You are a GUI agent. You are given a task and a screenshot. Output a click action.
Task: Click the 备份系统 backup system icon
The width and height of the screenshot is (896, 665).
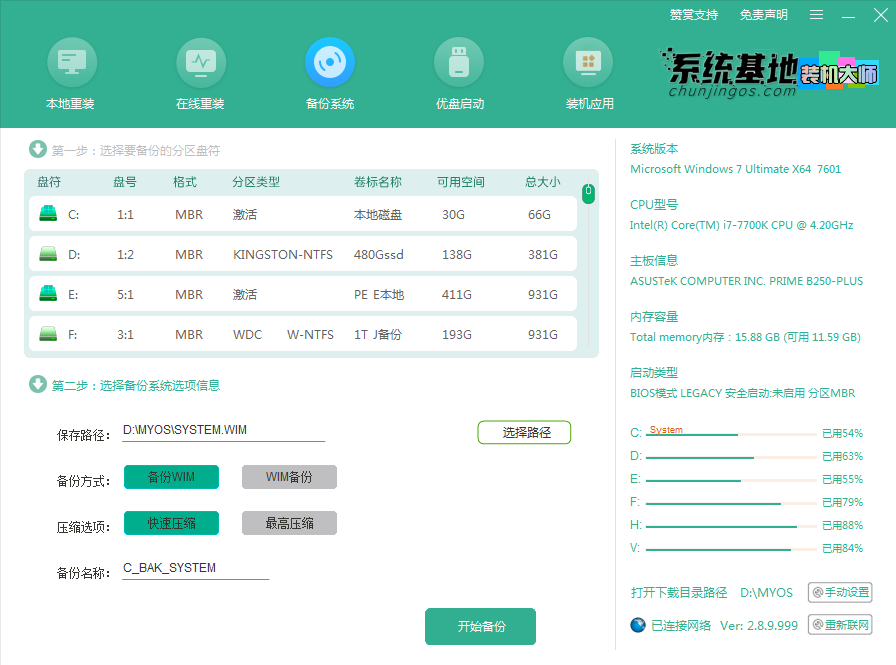pyautogui.click(x=329, y=63)
